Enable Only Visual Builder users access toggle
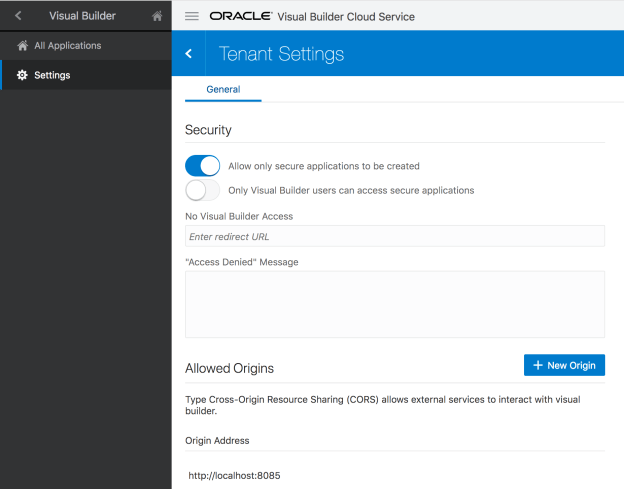Screen dimensions: 624x489 coord(202,190)
